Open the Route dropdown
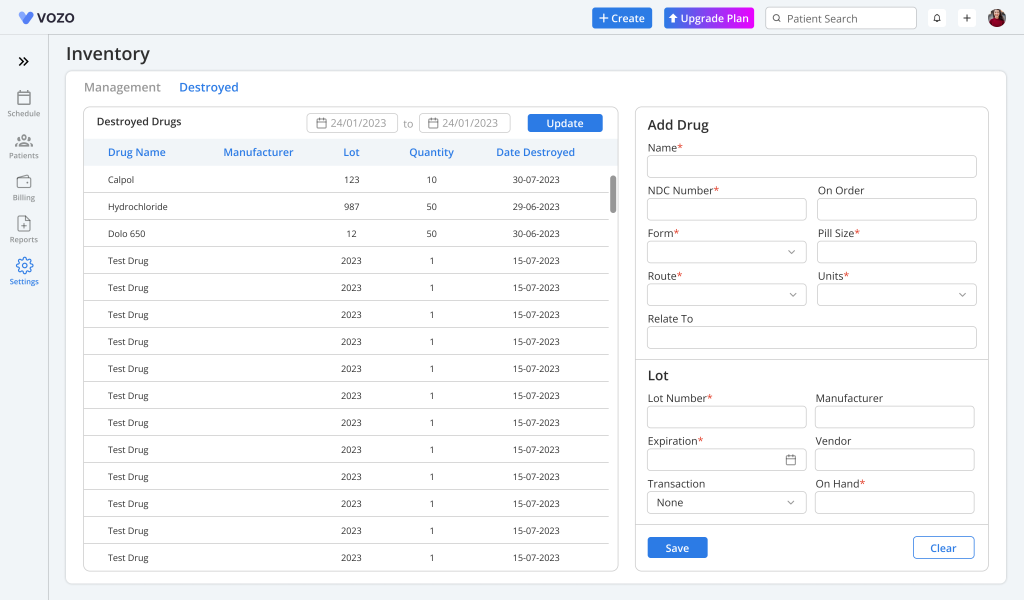The image size is (1024, 600). (x=727, y=294)
